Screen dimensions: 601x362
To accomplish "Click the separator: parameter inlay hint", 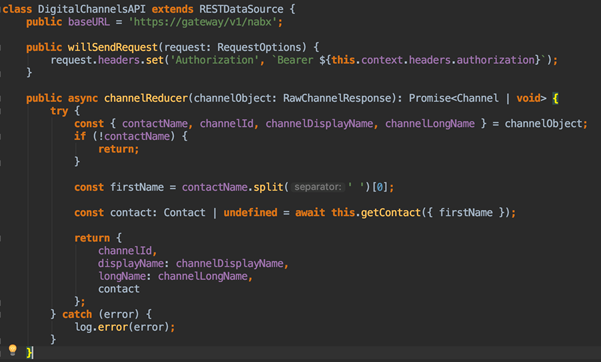I will click(318, 187).
